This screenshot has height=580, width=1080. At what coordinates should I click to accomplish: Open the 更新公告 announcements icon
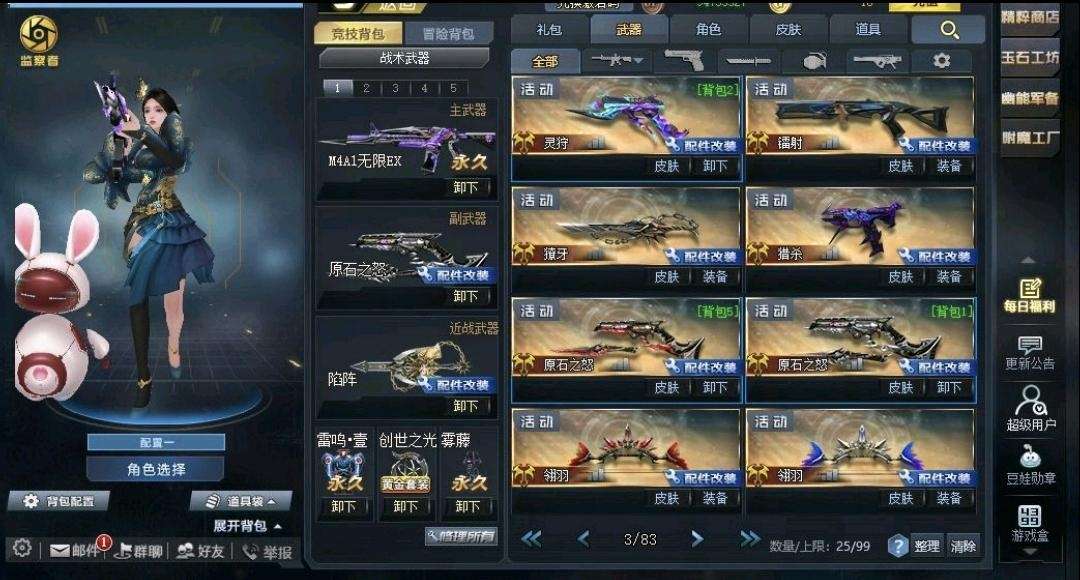[1029, 353]
